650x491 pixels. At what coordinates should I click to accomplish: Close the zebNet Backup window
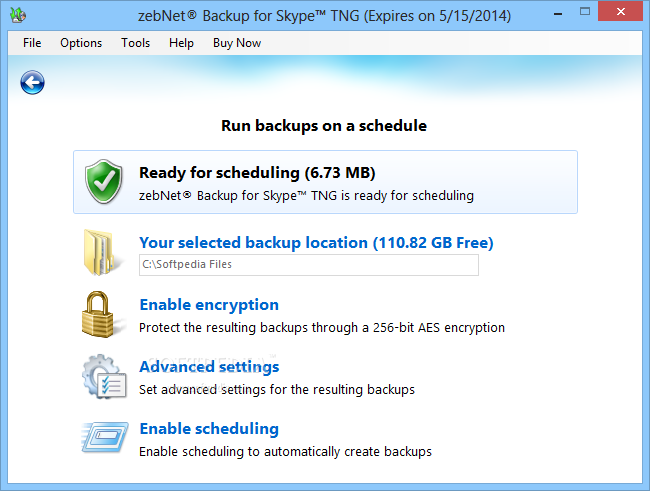click(621, 12)
